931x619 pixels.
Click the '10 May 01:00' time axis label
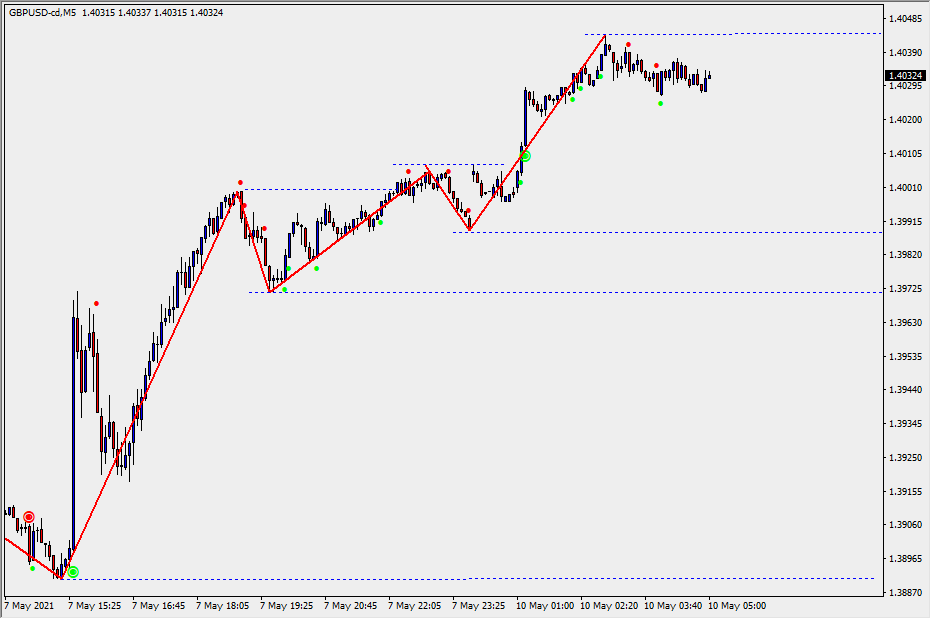click(x=545, y=606)
